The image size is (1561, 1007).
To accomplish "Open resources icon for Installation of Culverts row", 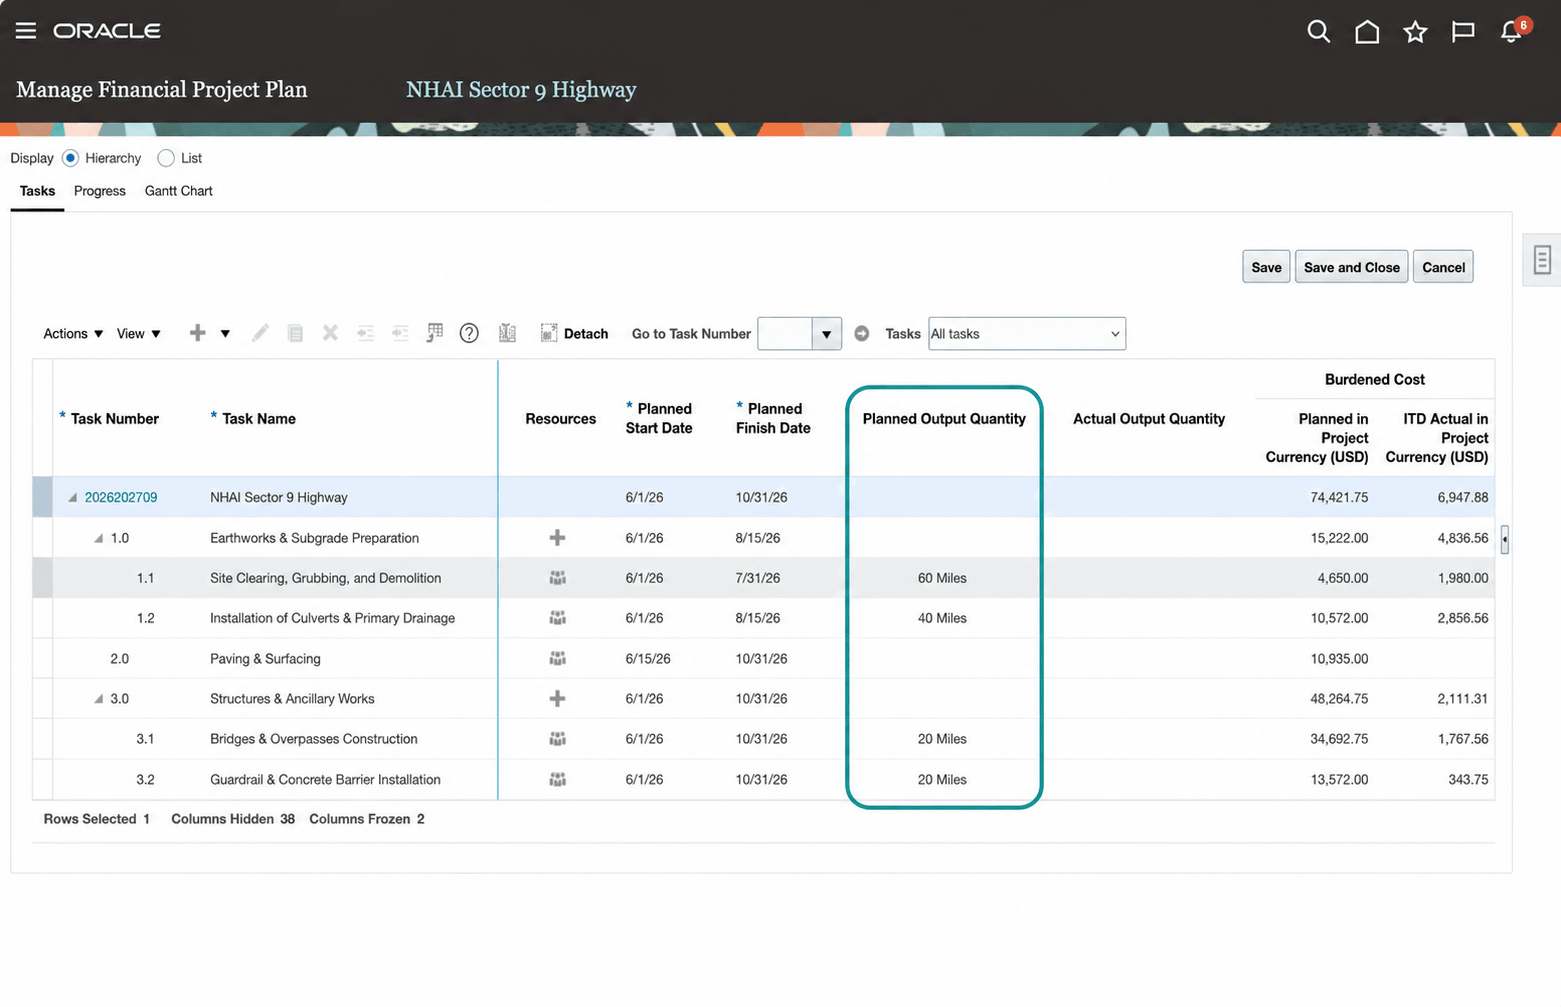I will 558,618.
